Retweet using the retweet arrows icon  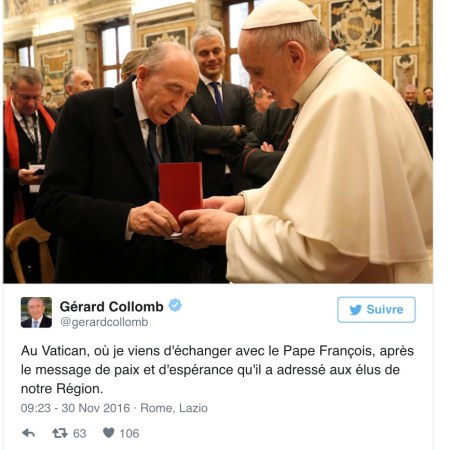pos(60,433)
